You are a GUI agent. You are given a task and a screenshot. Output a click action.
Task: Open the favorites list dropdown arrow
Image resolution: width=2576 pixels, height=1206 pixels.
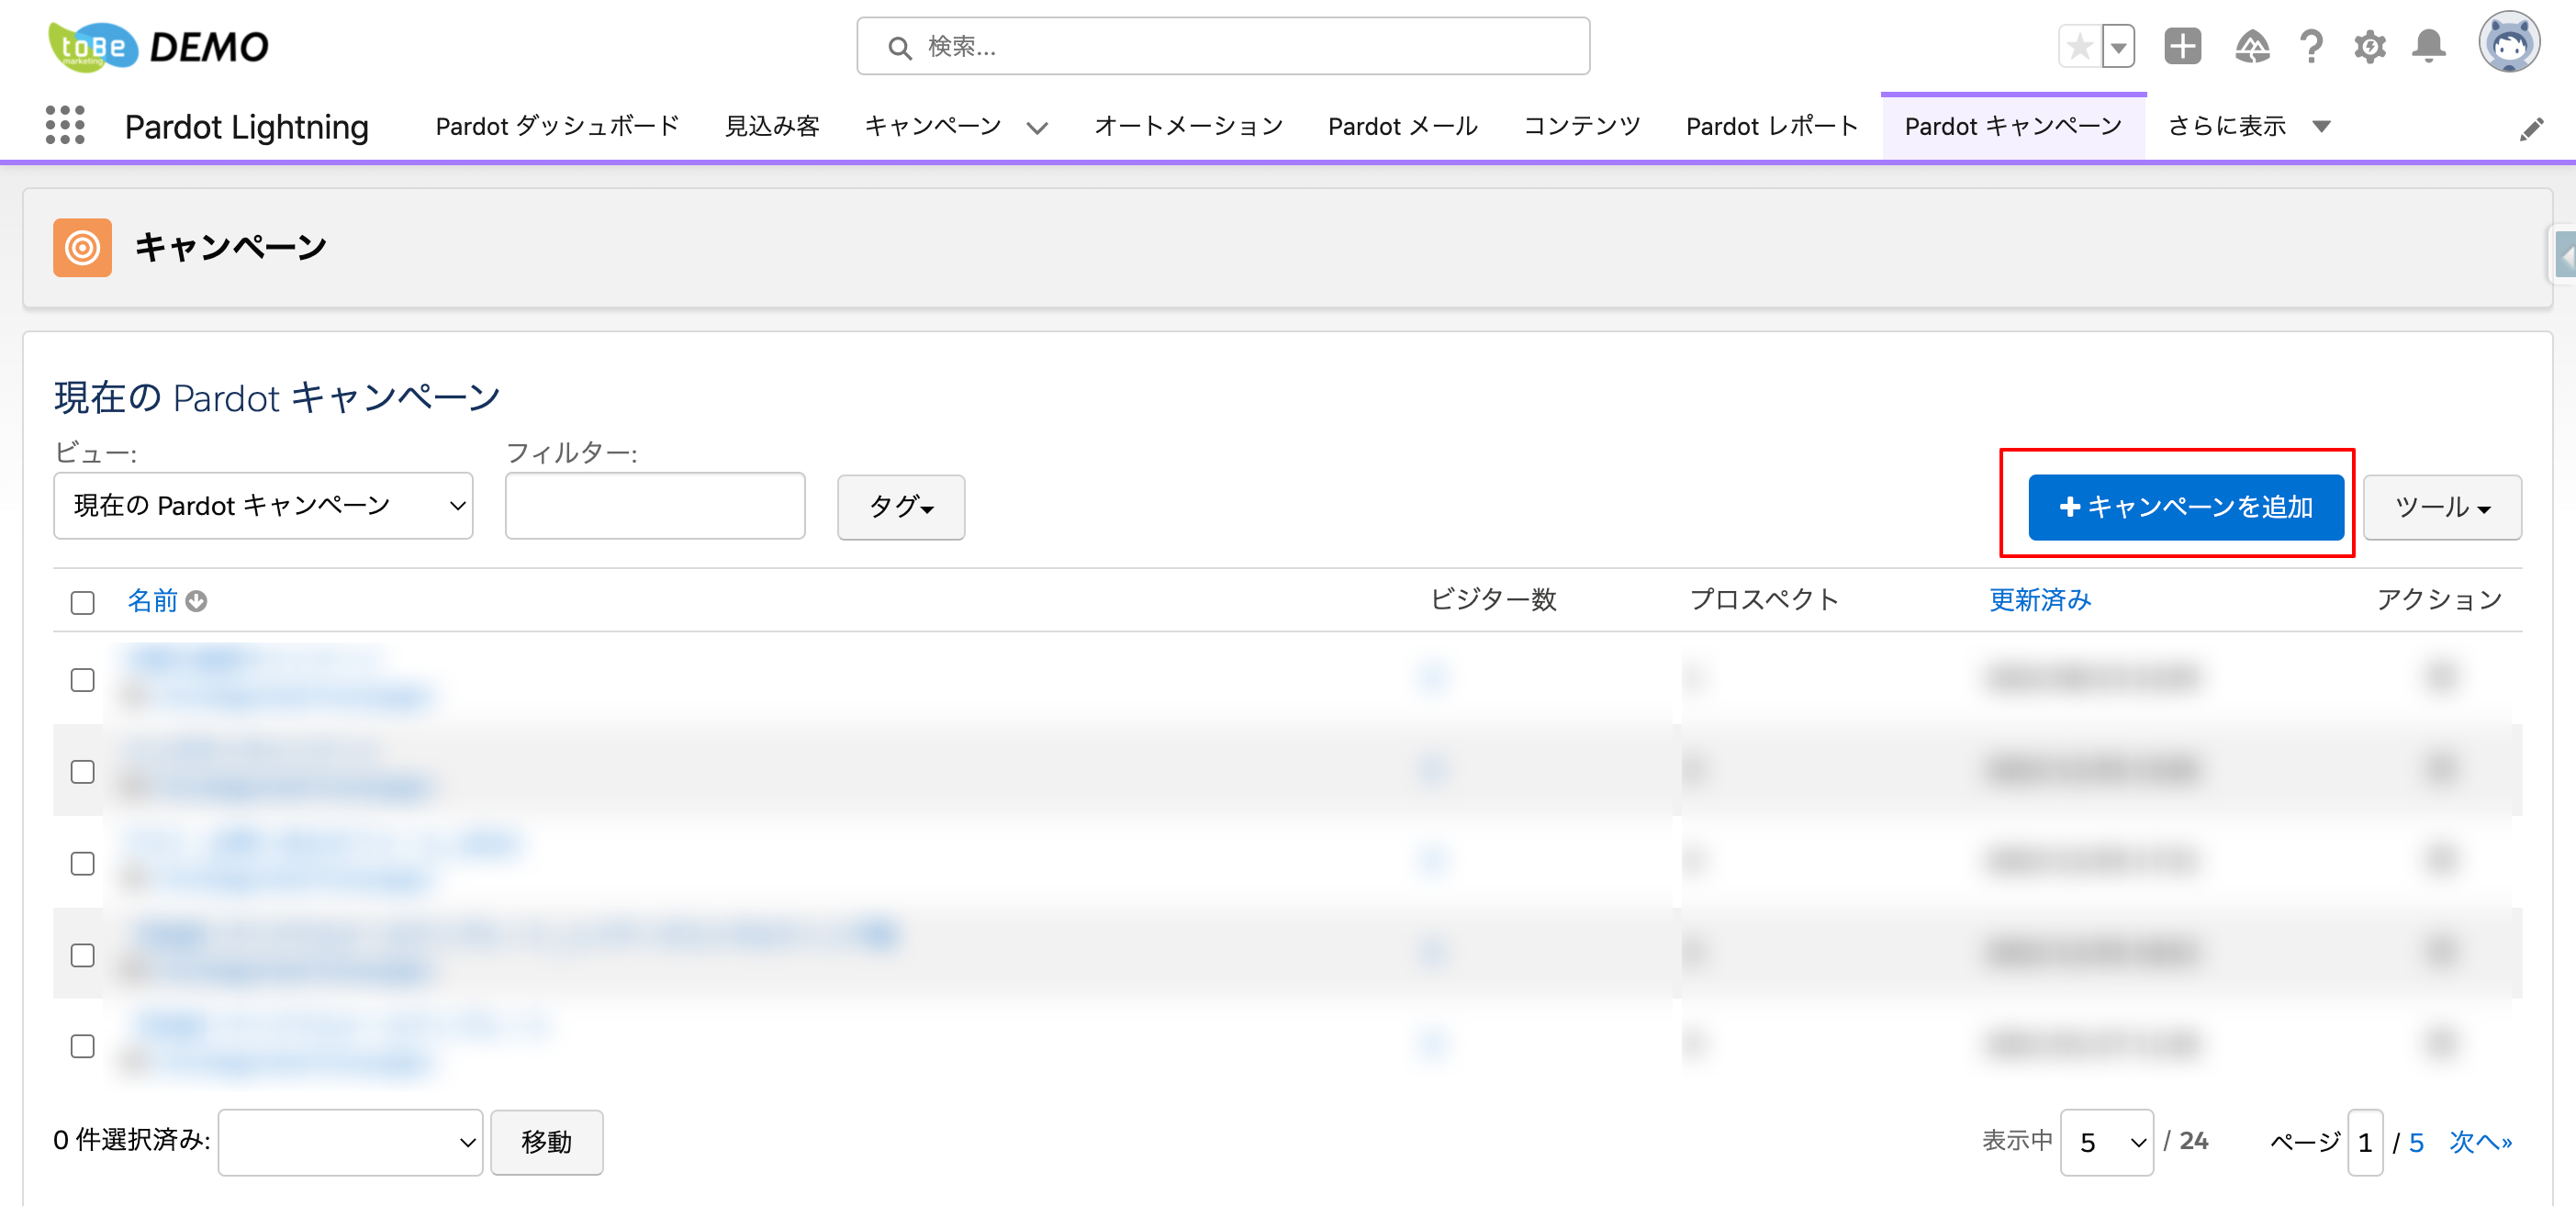(x=2118, y=46)
